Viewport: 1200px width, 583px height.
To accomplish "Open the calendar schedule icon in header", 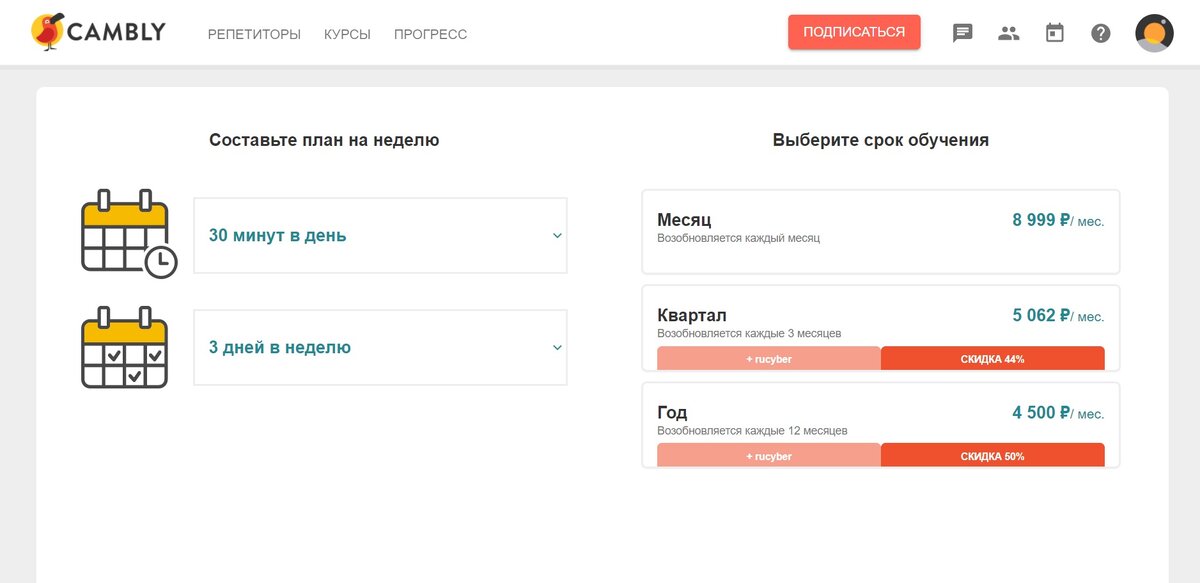I will pyautogui.click(x=1054, y=33).
